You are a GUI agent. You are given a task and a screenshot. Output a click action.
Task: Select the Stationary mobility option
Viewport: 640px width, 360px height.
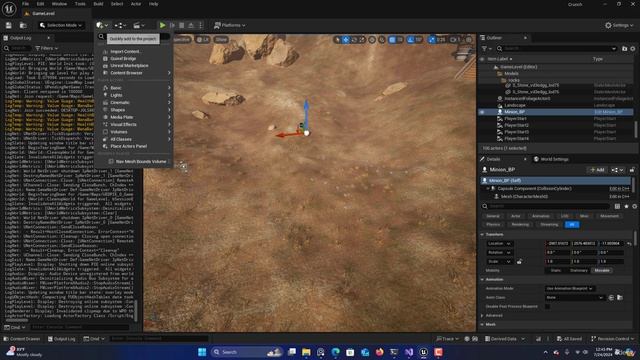578,271
